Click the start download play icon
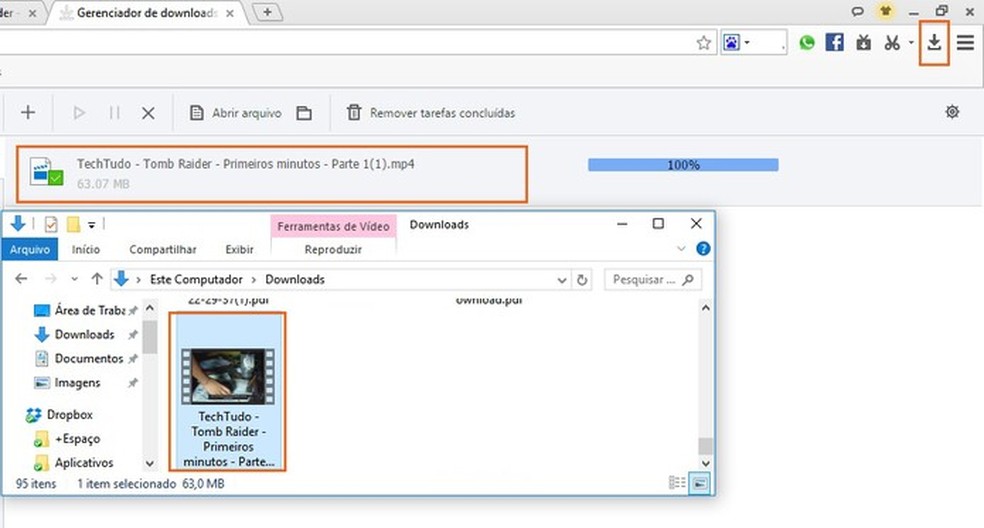Image resolution: width=984 pixels, height=528 pixels. coord(79,113)
